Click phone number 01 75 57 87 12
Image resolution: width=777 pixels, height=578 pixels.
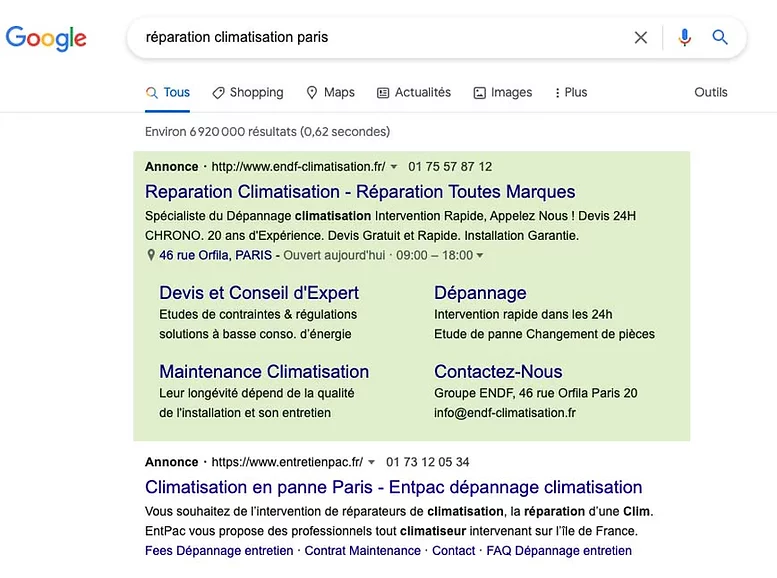click(450, 167)
